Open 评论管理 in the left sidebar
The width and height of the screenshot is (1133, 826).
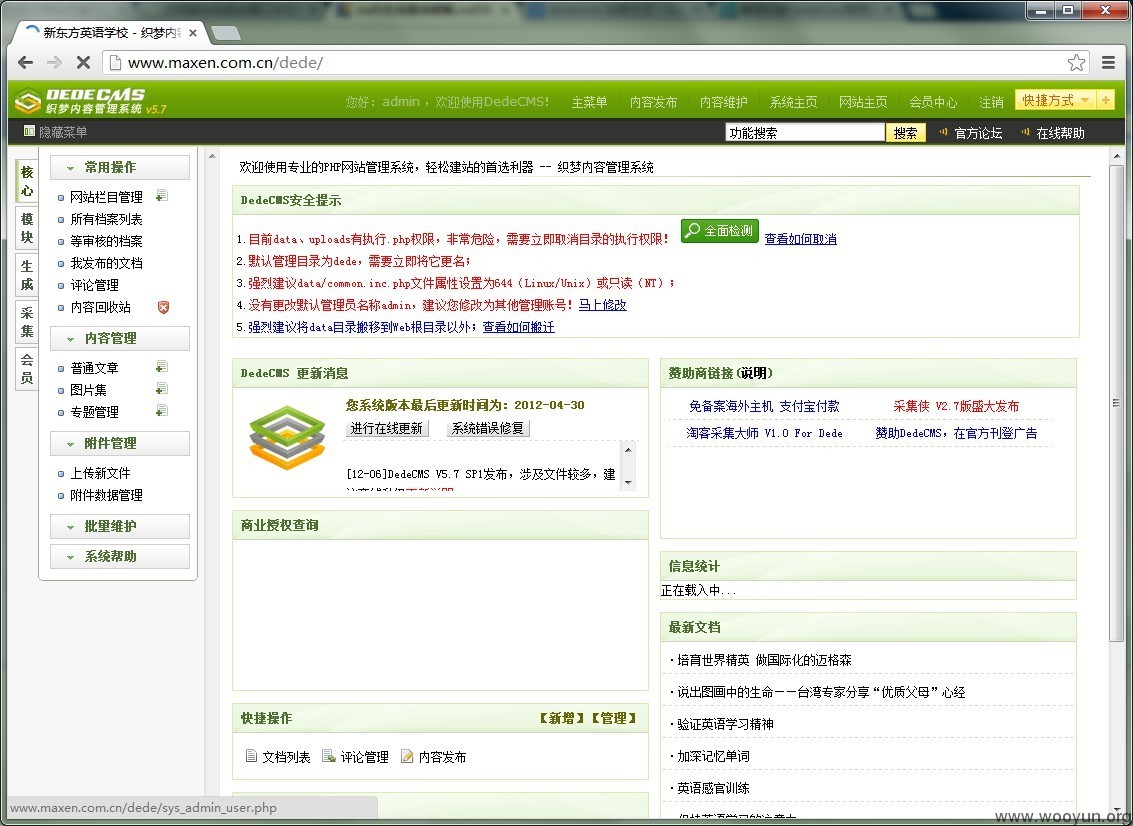pyautogui.click(x=95, y=285)
